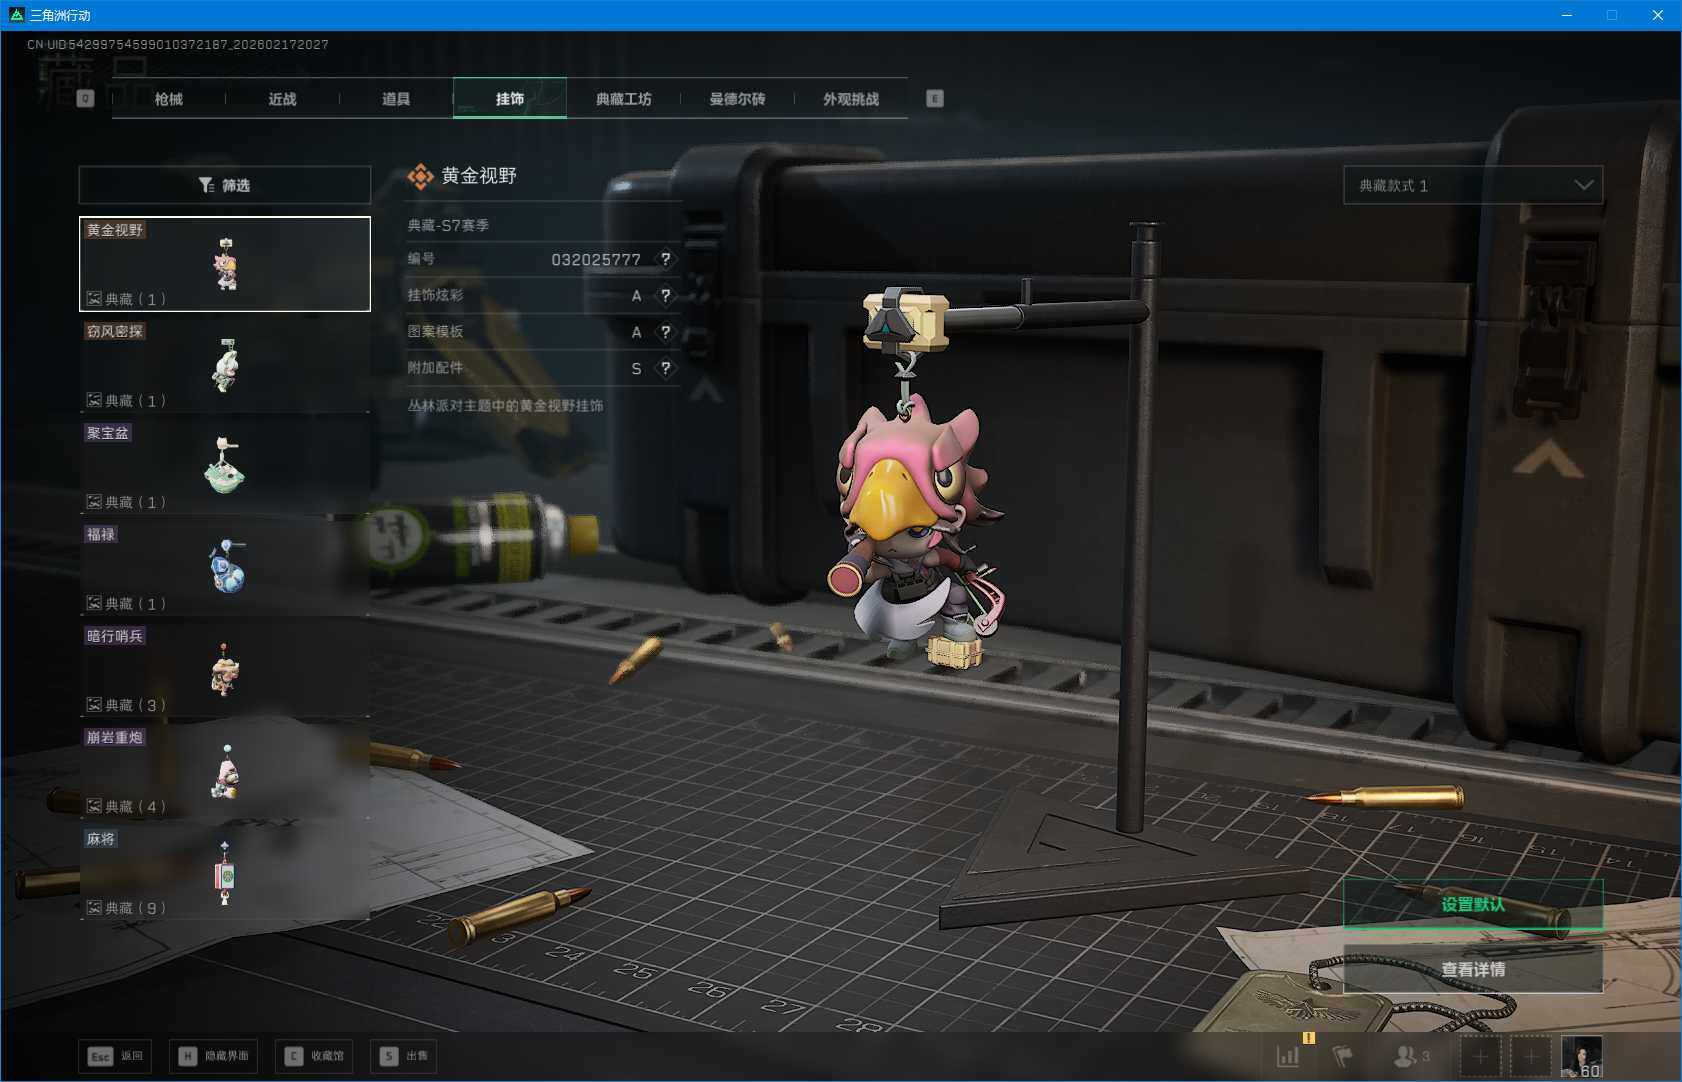The width and height of the screenshot is (1682, 1082).
Task: Click the 三角洲行动 app icon in title bar
Action: [16, 15]
